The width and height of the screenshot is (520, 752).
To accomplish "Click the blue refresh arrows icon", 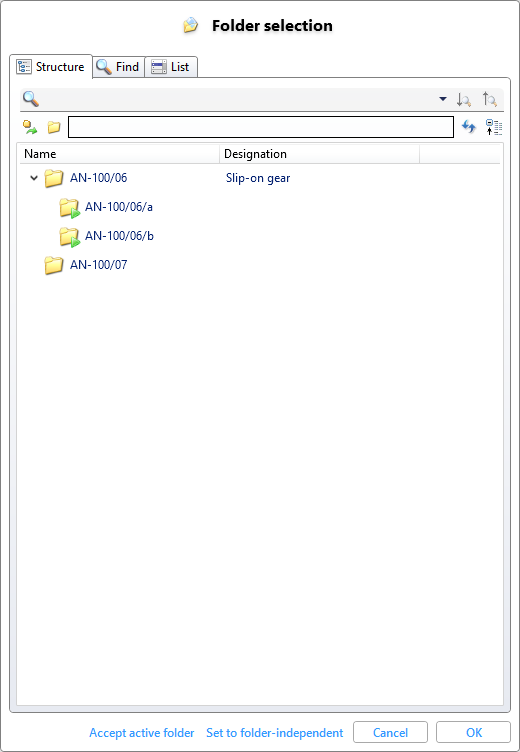I will pos(469,127).
